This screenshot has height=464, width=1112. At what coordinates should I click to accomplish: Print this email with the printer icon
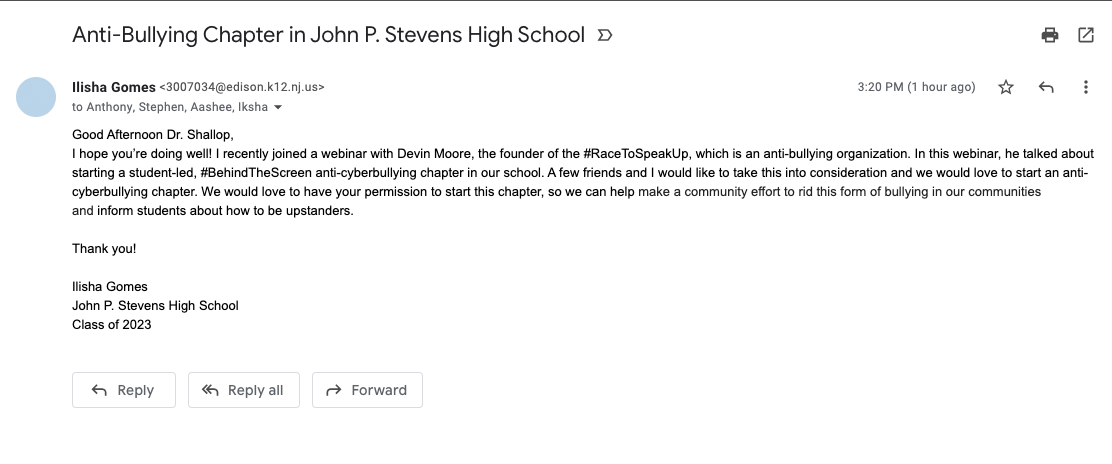pyautogui.click(x=1049, y=35)
